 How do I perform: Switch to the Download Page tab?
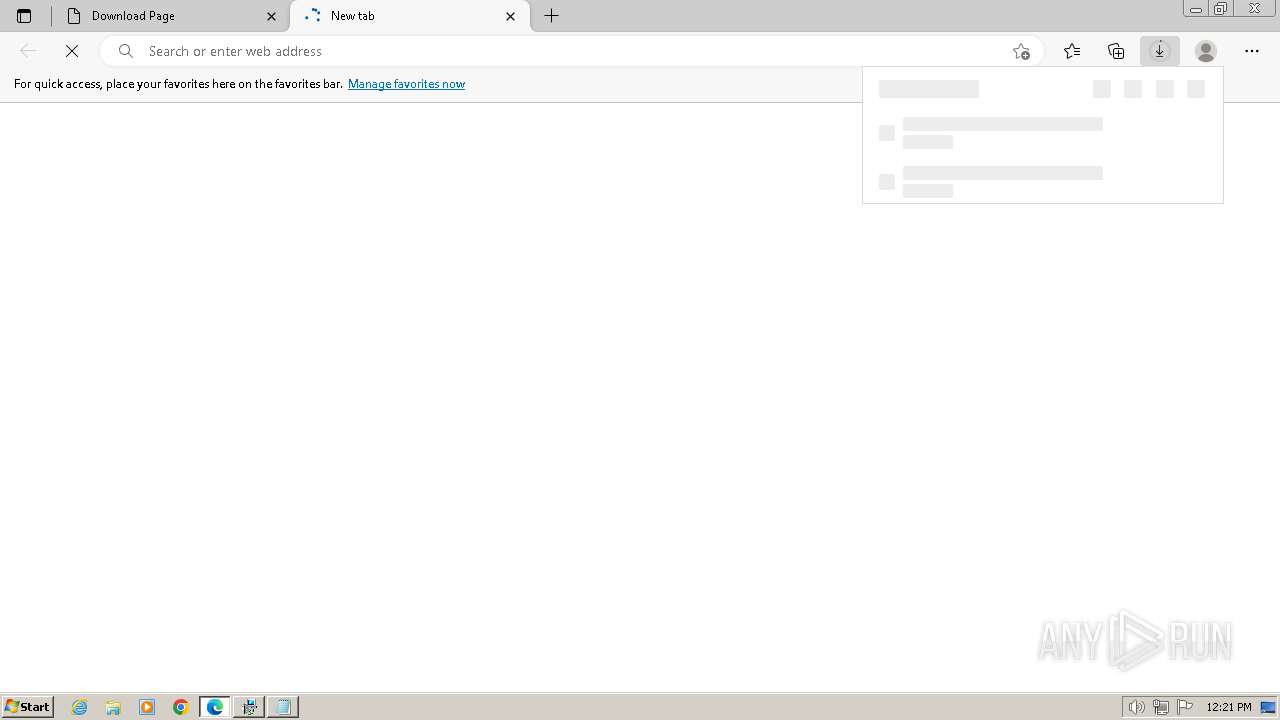[172, 16]
